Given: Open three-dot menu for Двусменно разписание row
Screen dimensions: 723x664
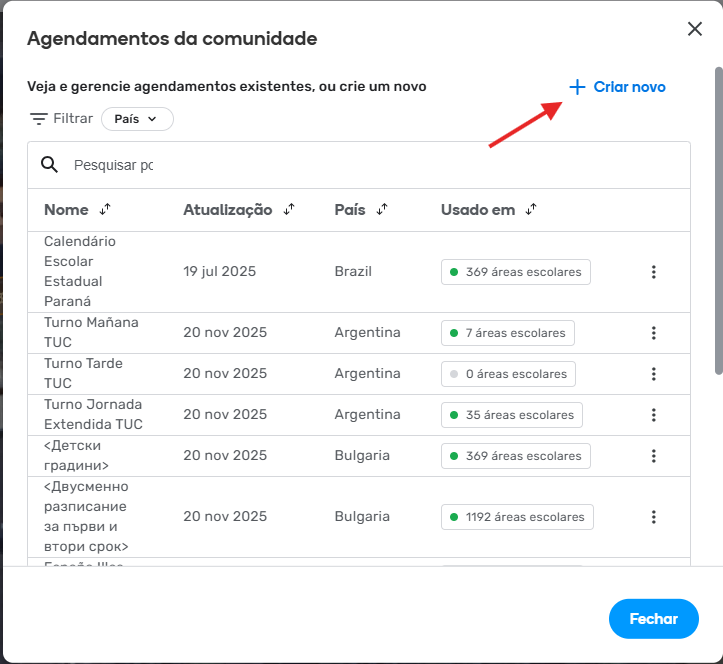Looking at the screenshot, I should click(x=654, y=517).
